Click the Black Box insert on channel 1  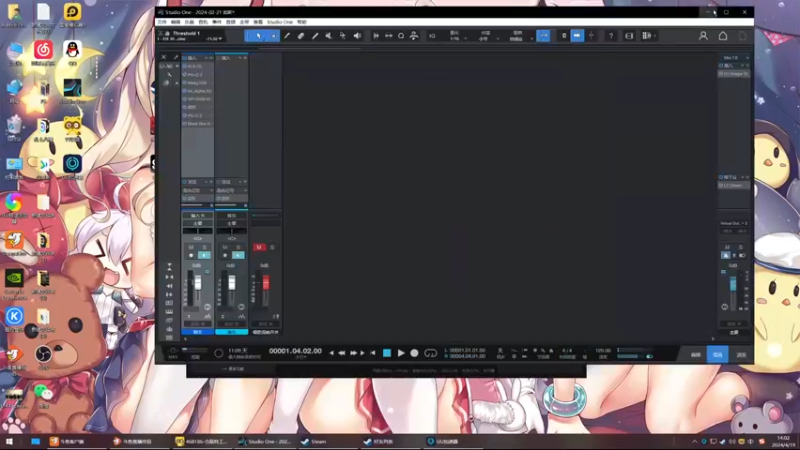coord(198,123)
